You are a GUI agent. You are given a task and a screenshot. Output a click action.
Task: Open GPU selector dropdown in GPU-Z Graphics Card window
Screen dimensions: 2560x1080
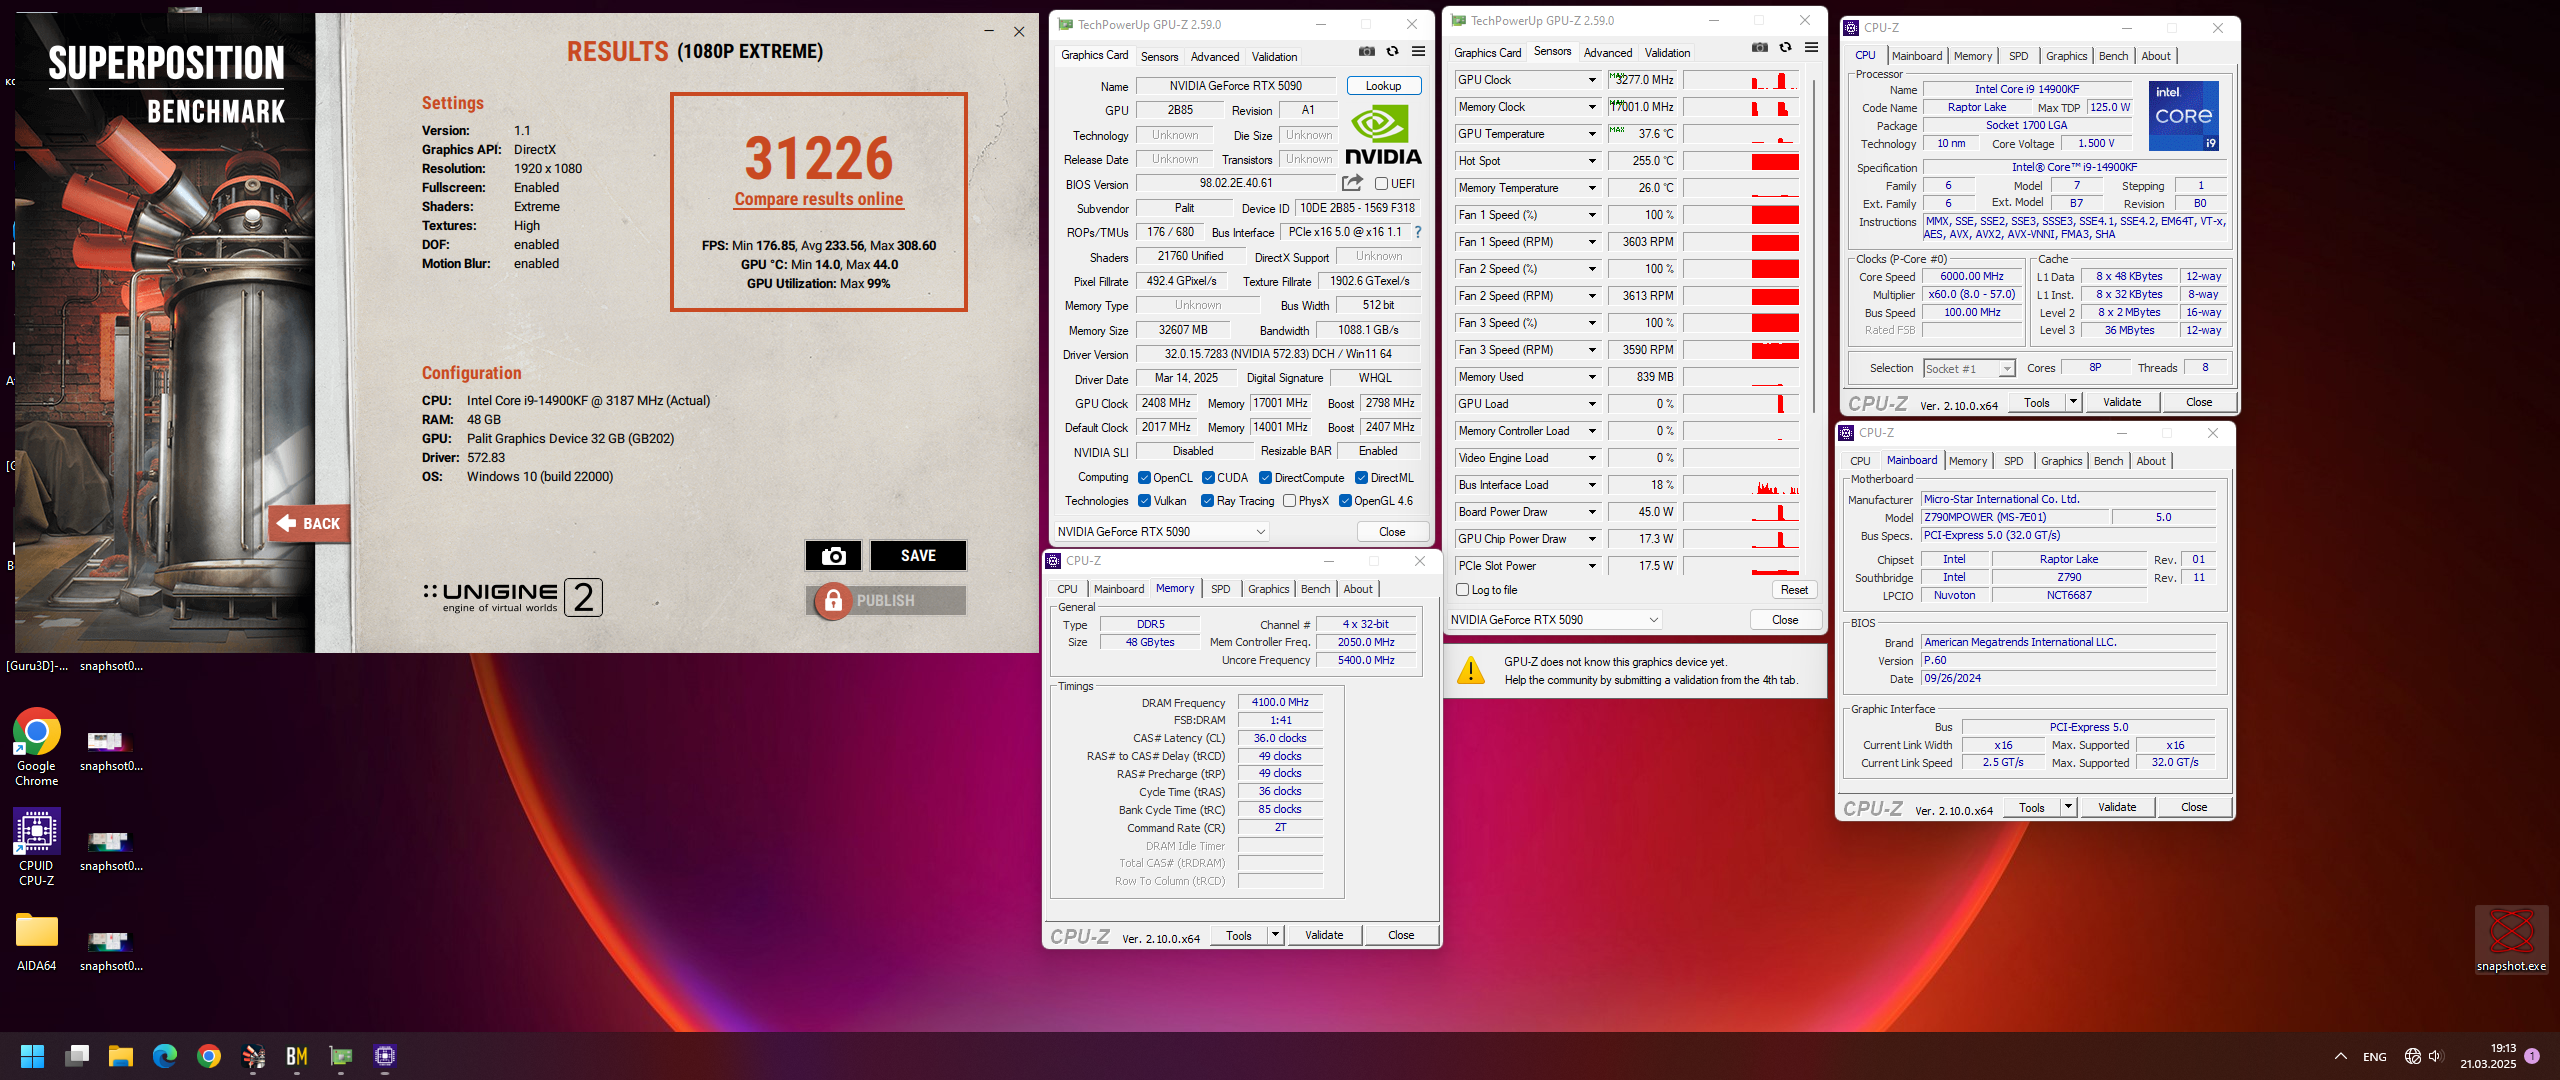coord(1162,532)
